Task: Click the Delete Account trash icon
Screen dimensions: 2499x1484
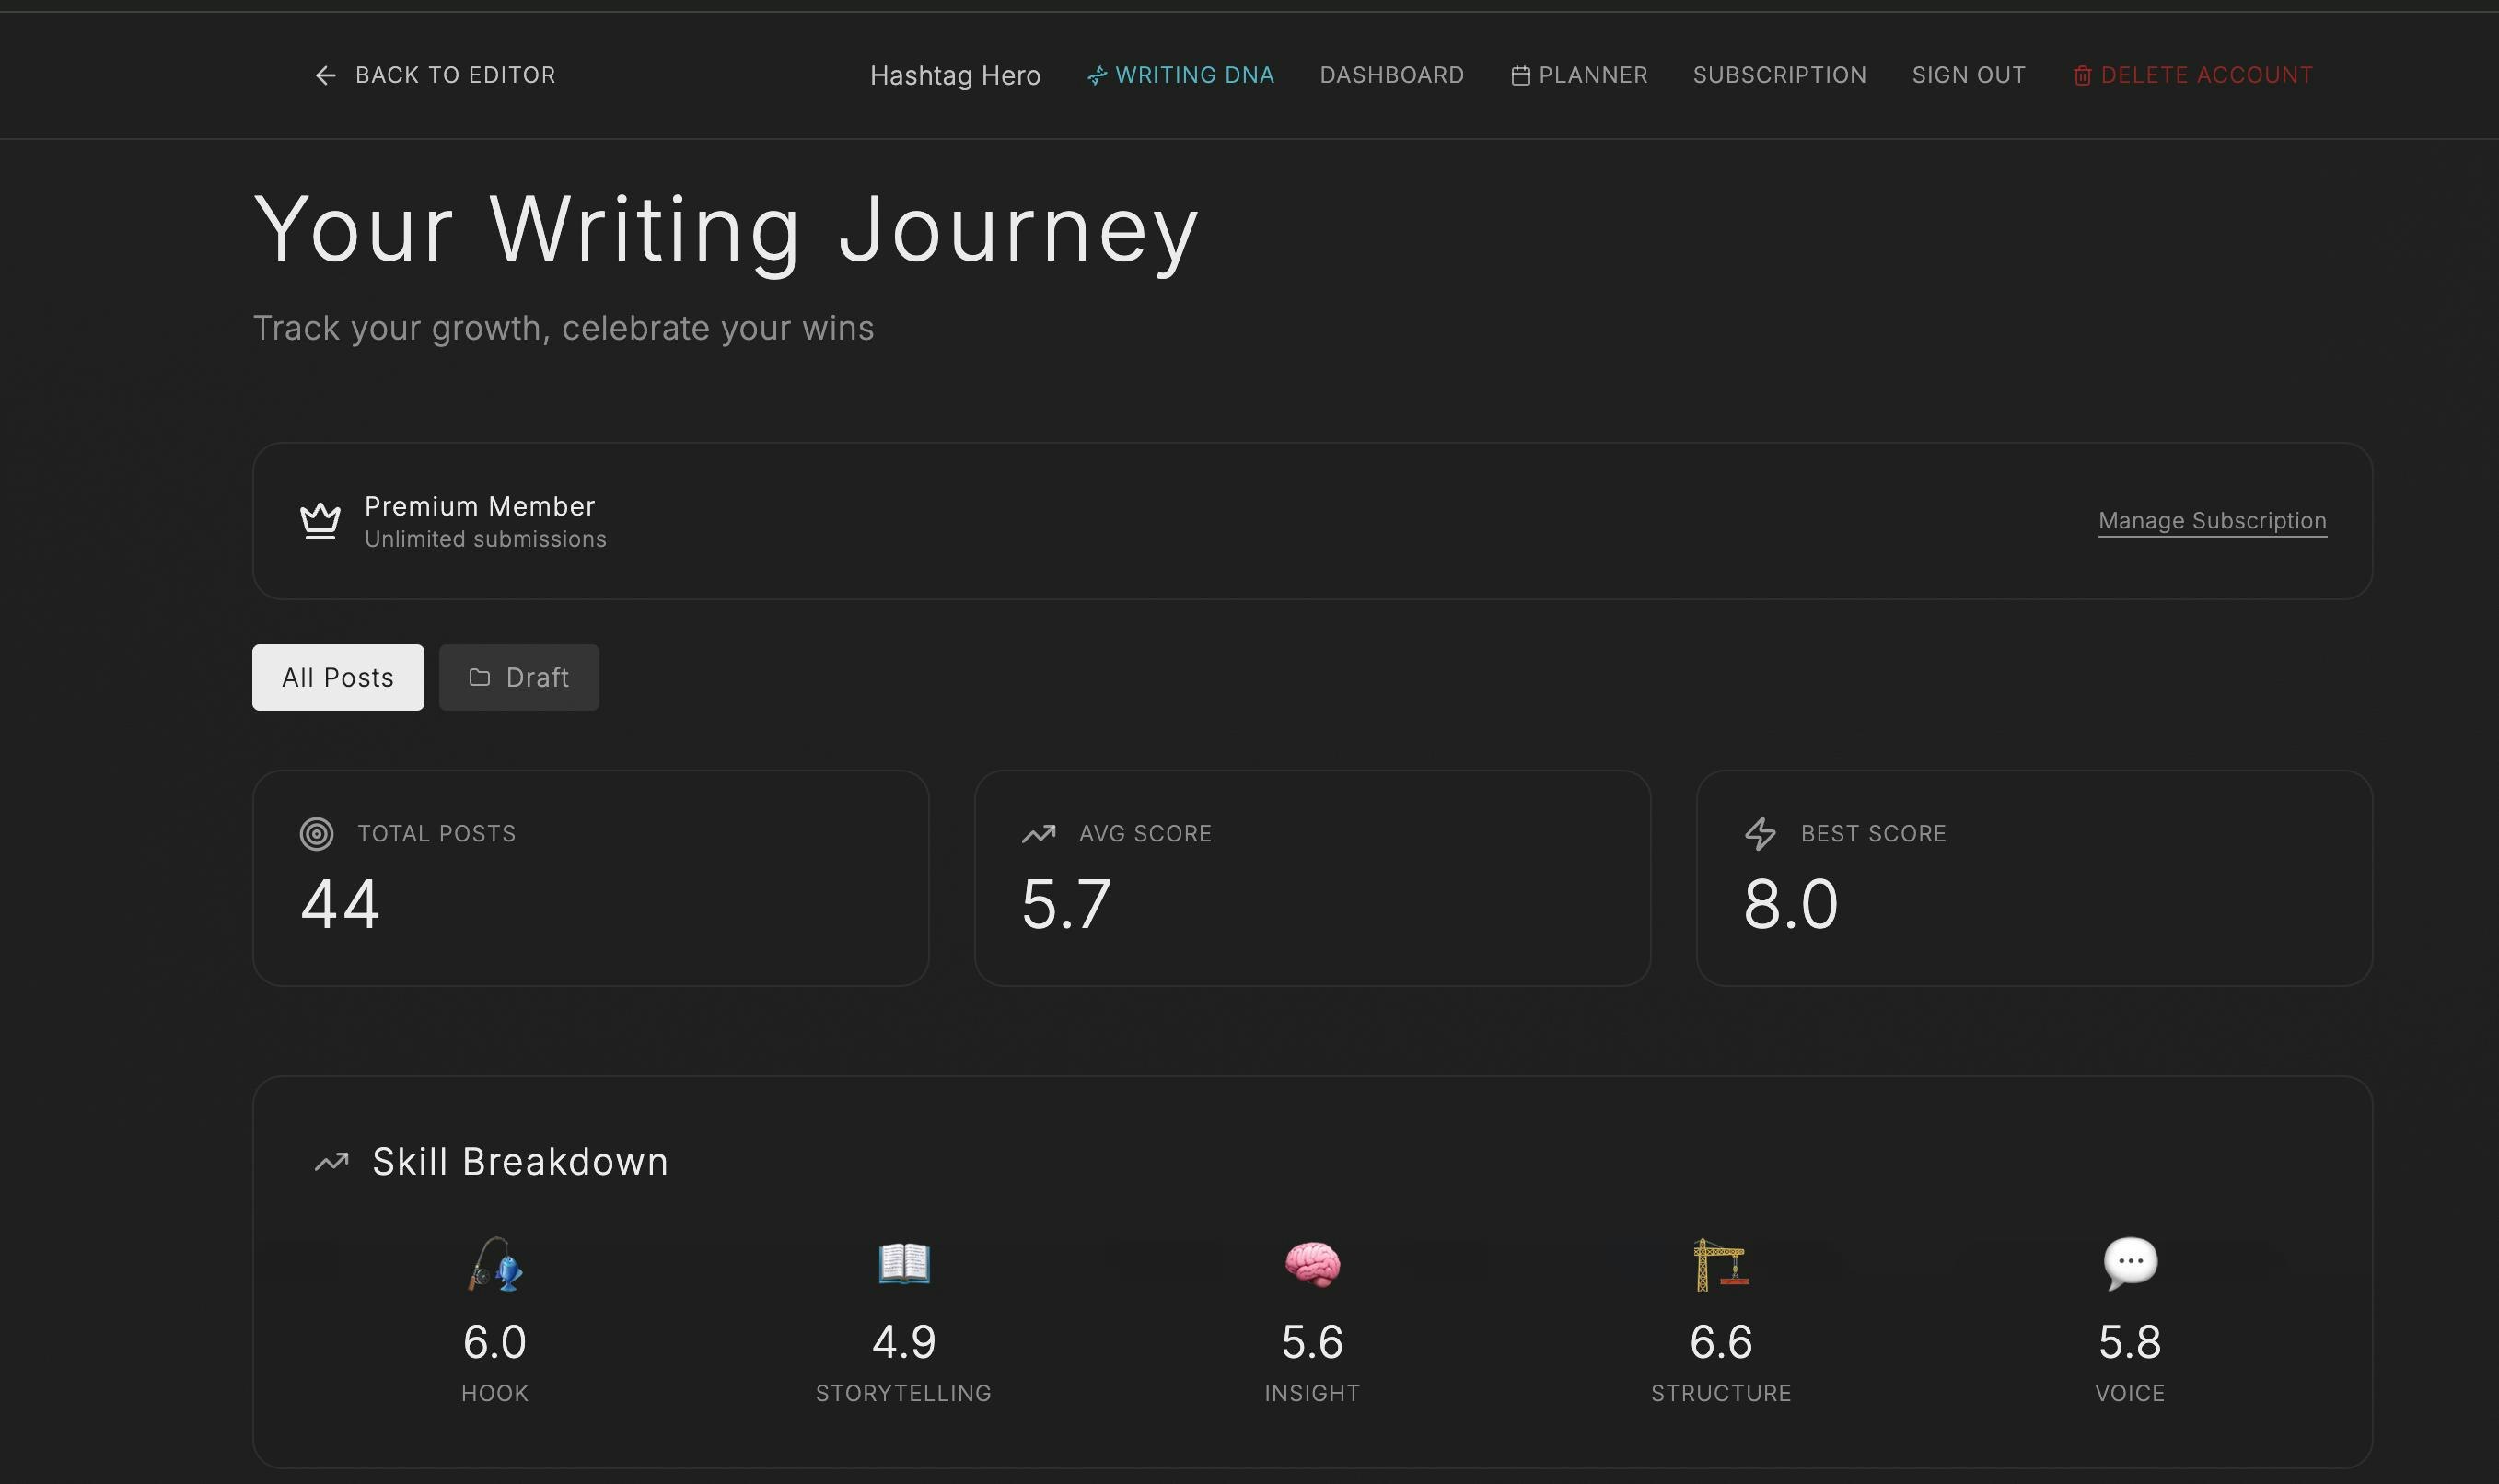Action: 2082,76
